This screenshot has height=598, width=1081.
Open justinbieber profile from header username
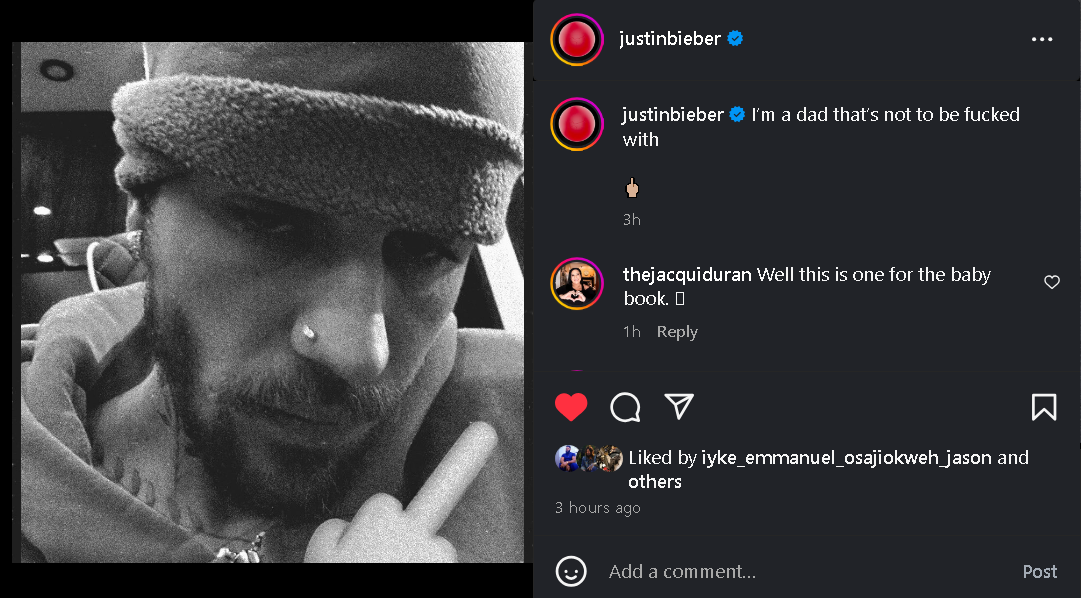tap(669, 39)
